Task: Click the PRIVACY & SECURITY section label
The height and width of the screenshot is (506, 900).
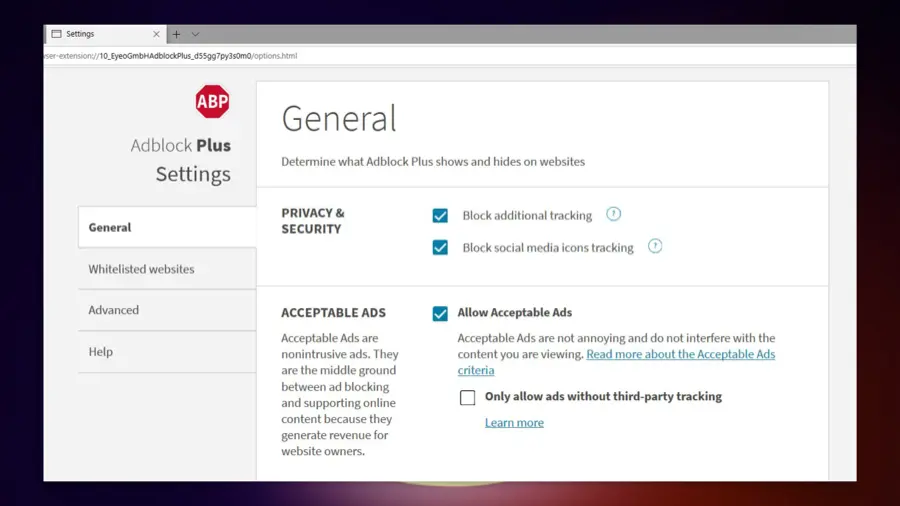Action: click(x=313, y=221)
